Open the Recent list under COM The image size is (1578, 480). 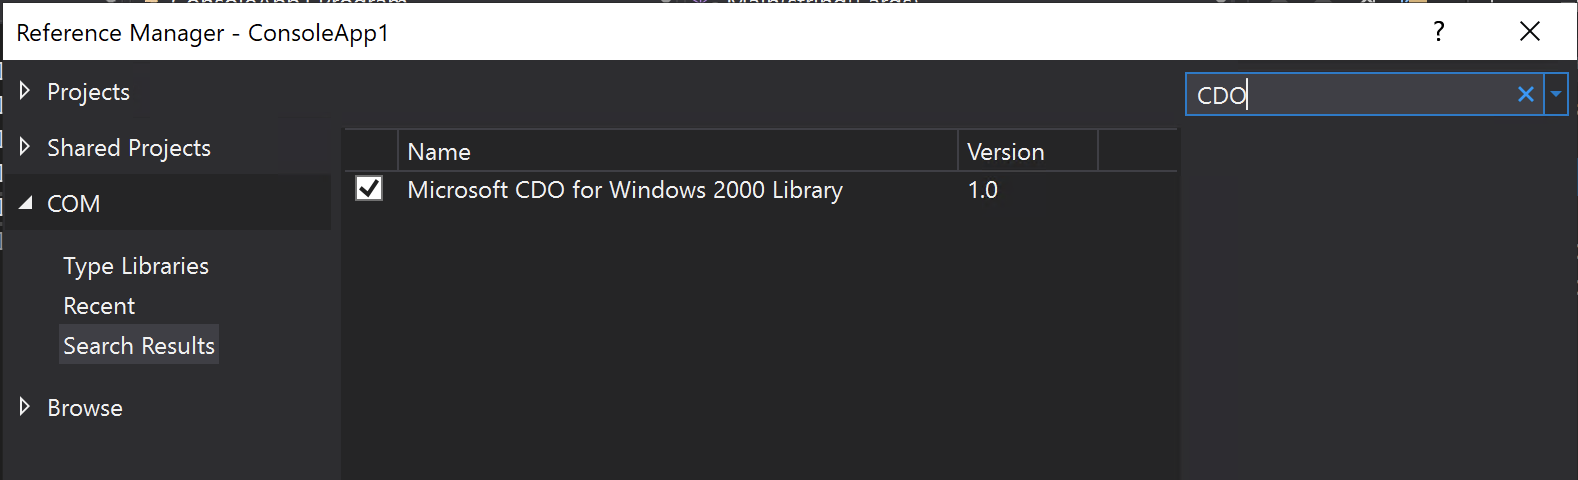[x=99, y=306]
